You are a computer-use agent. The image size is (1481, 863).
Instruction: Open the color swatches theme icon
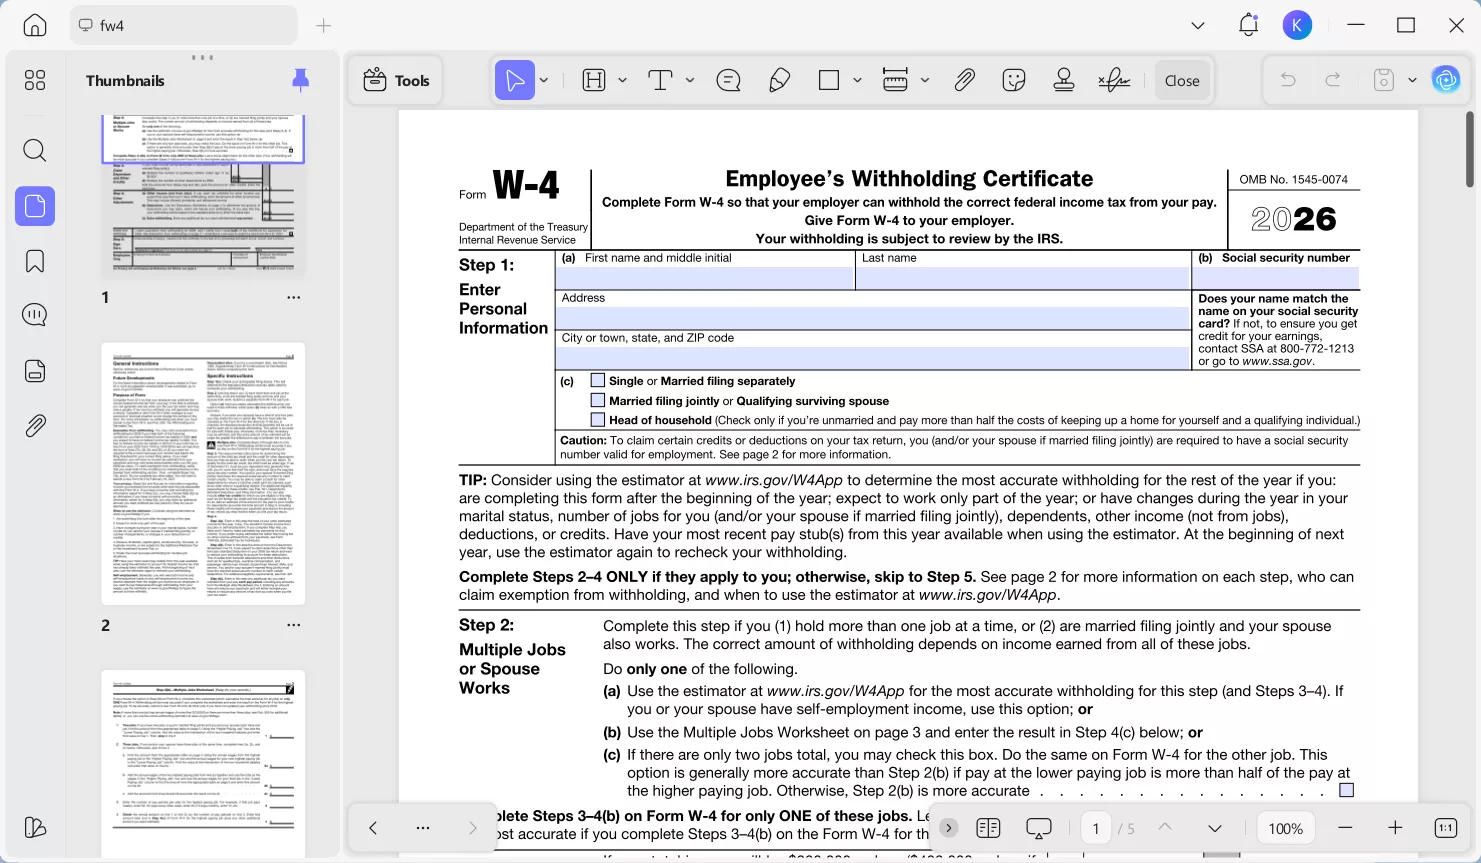[x=35, y=827]
